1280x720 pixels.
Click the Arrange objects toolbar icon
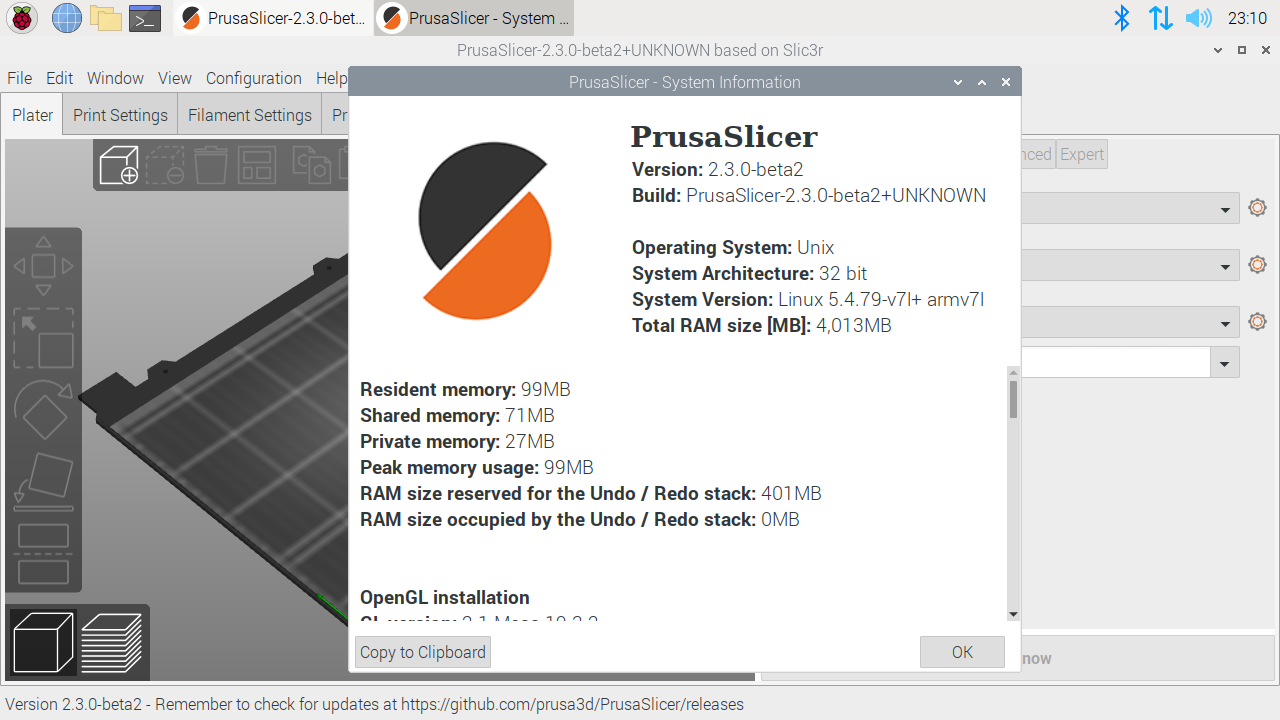(257, 165)
